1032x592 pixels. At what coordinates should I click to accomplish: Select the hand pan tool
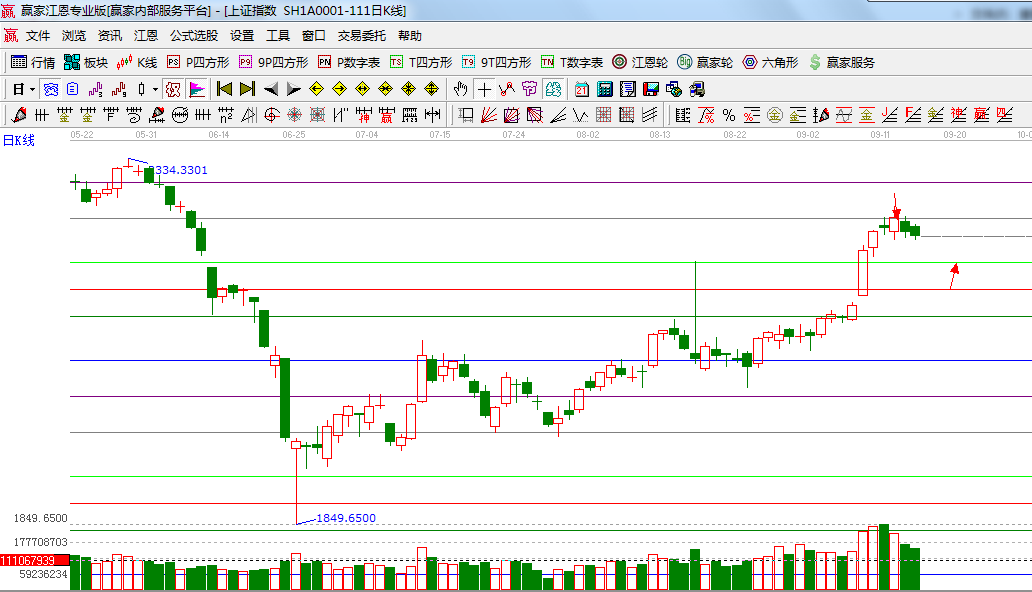point(461,89)
